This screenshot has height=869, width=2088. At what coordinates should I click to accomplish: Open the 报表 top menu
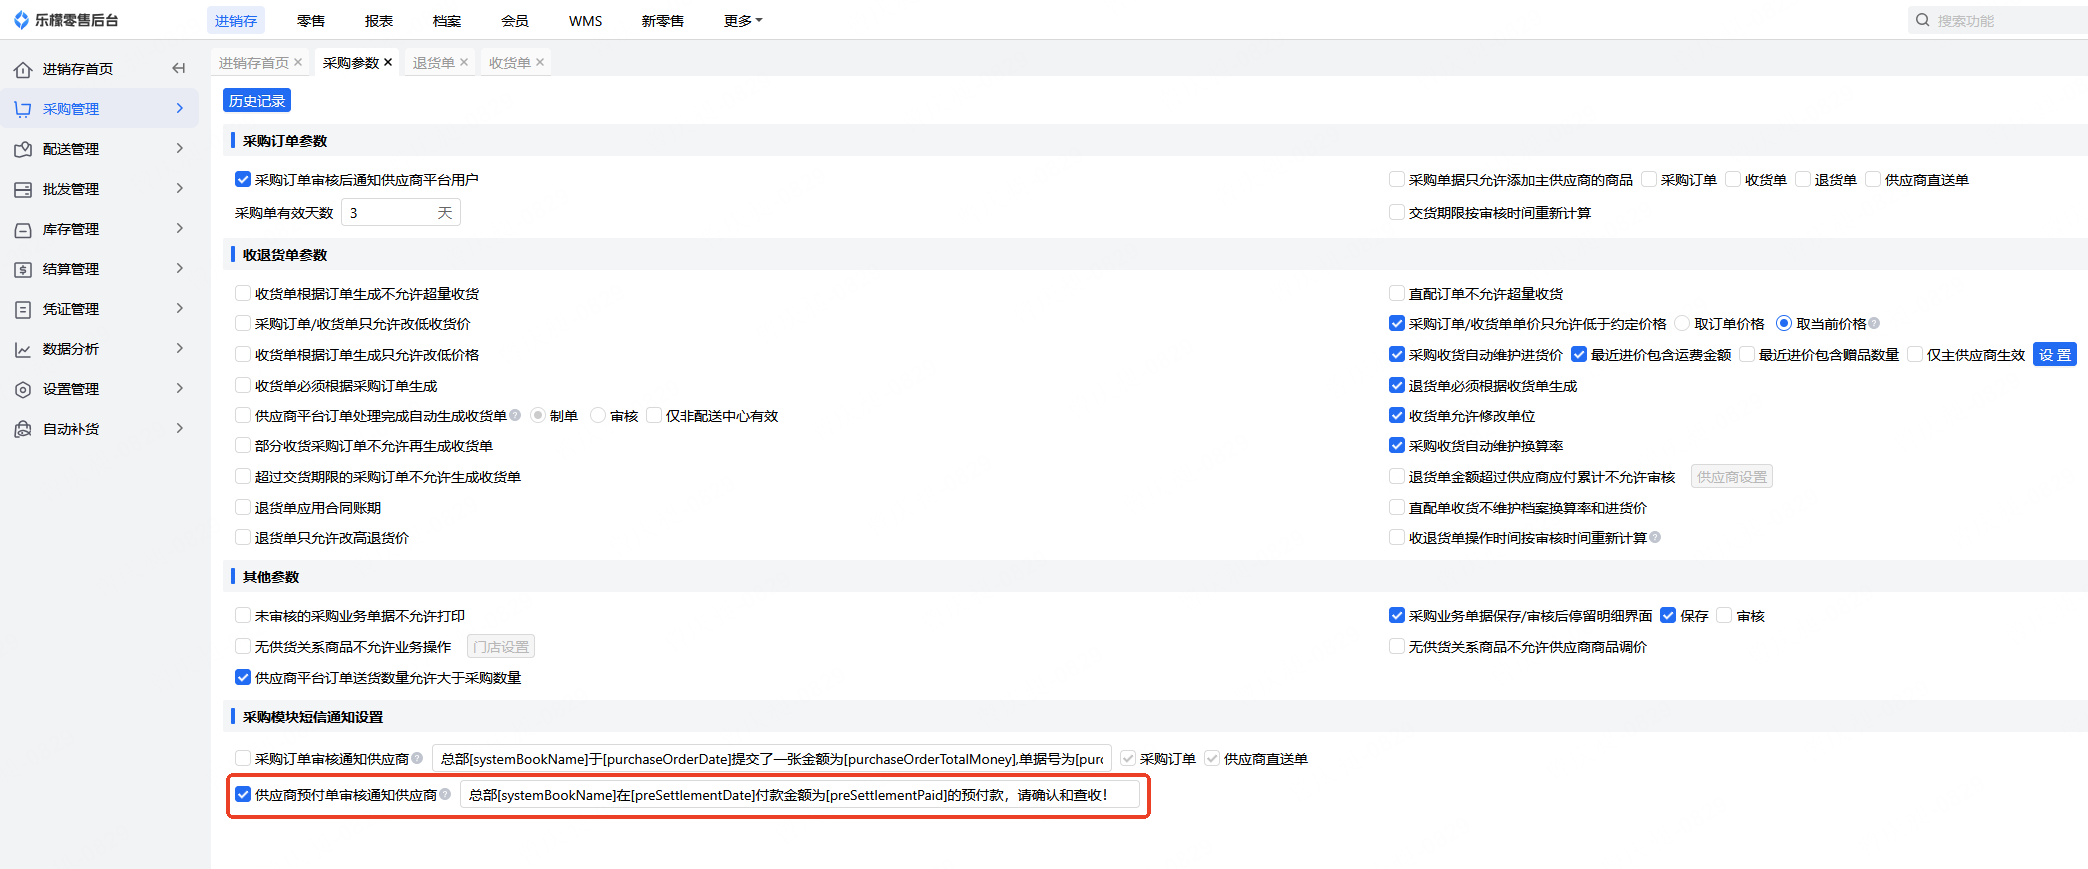[379, 20]
